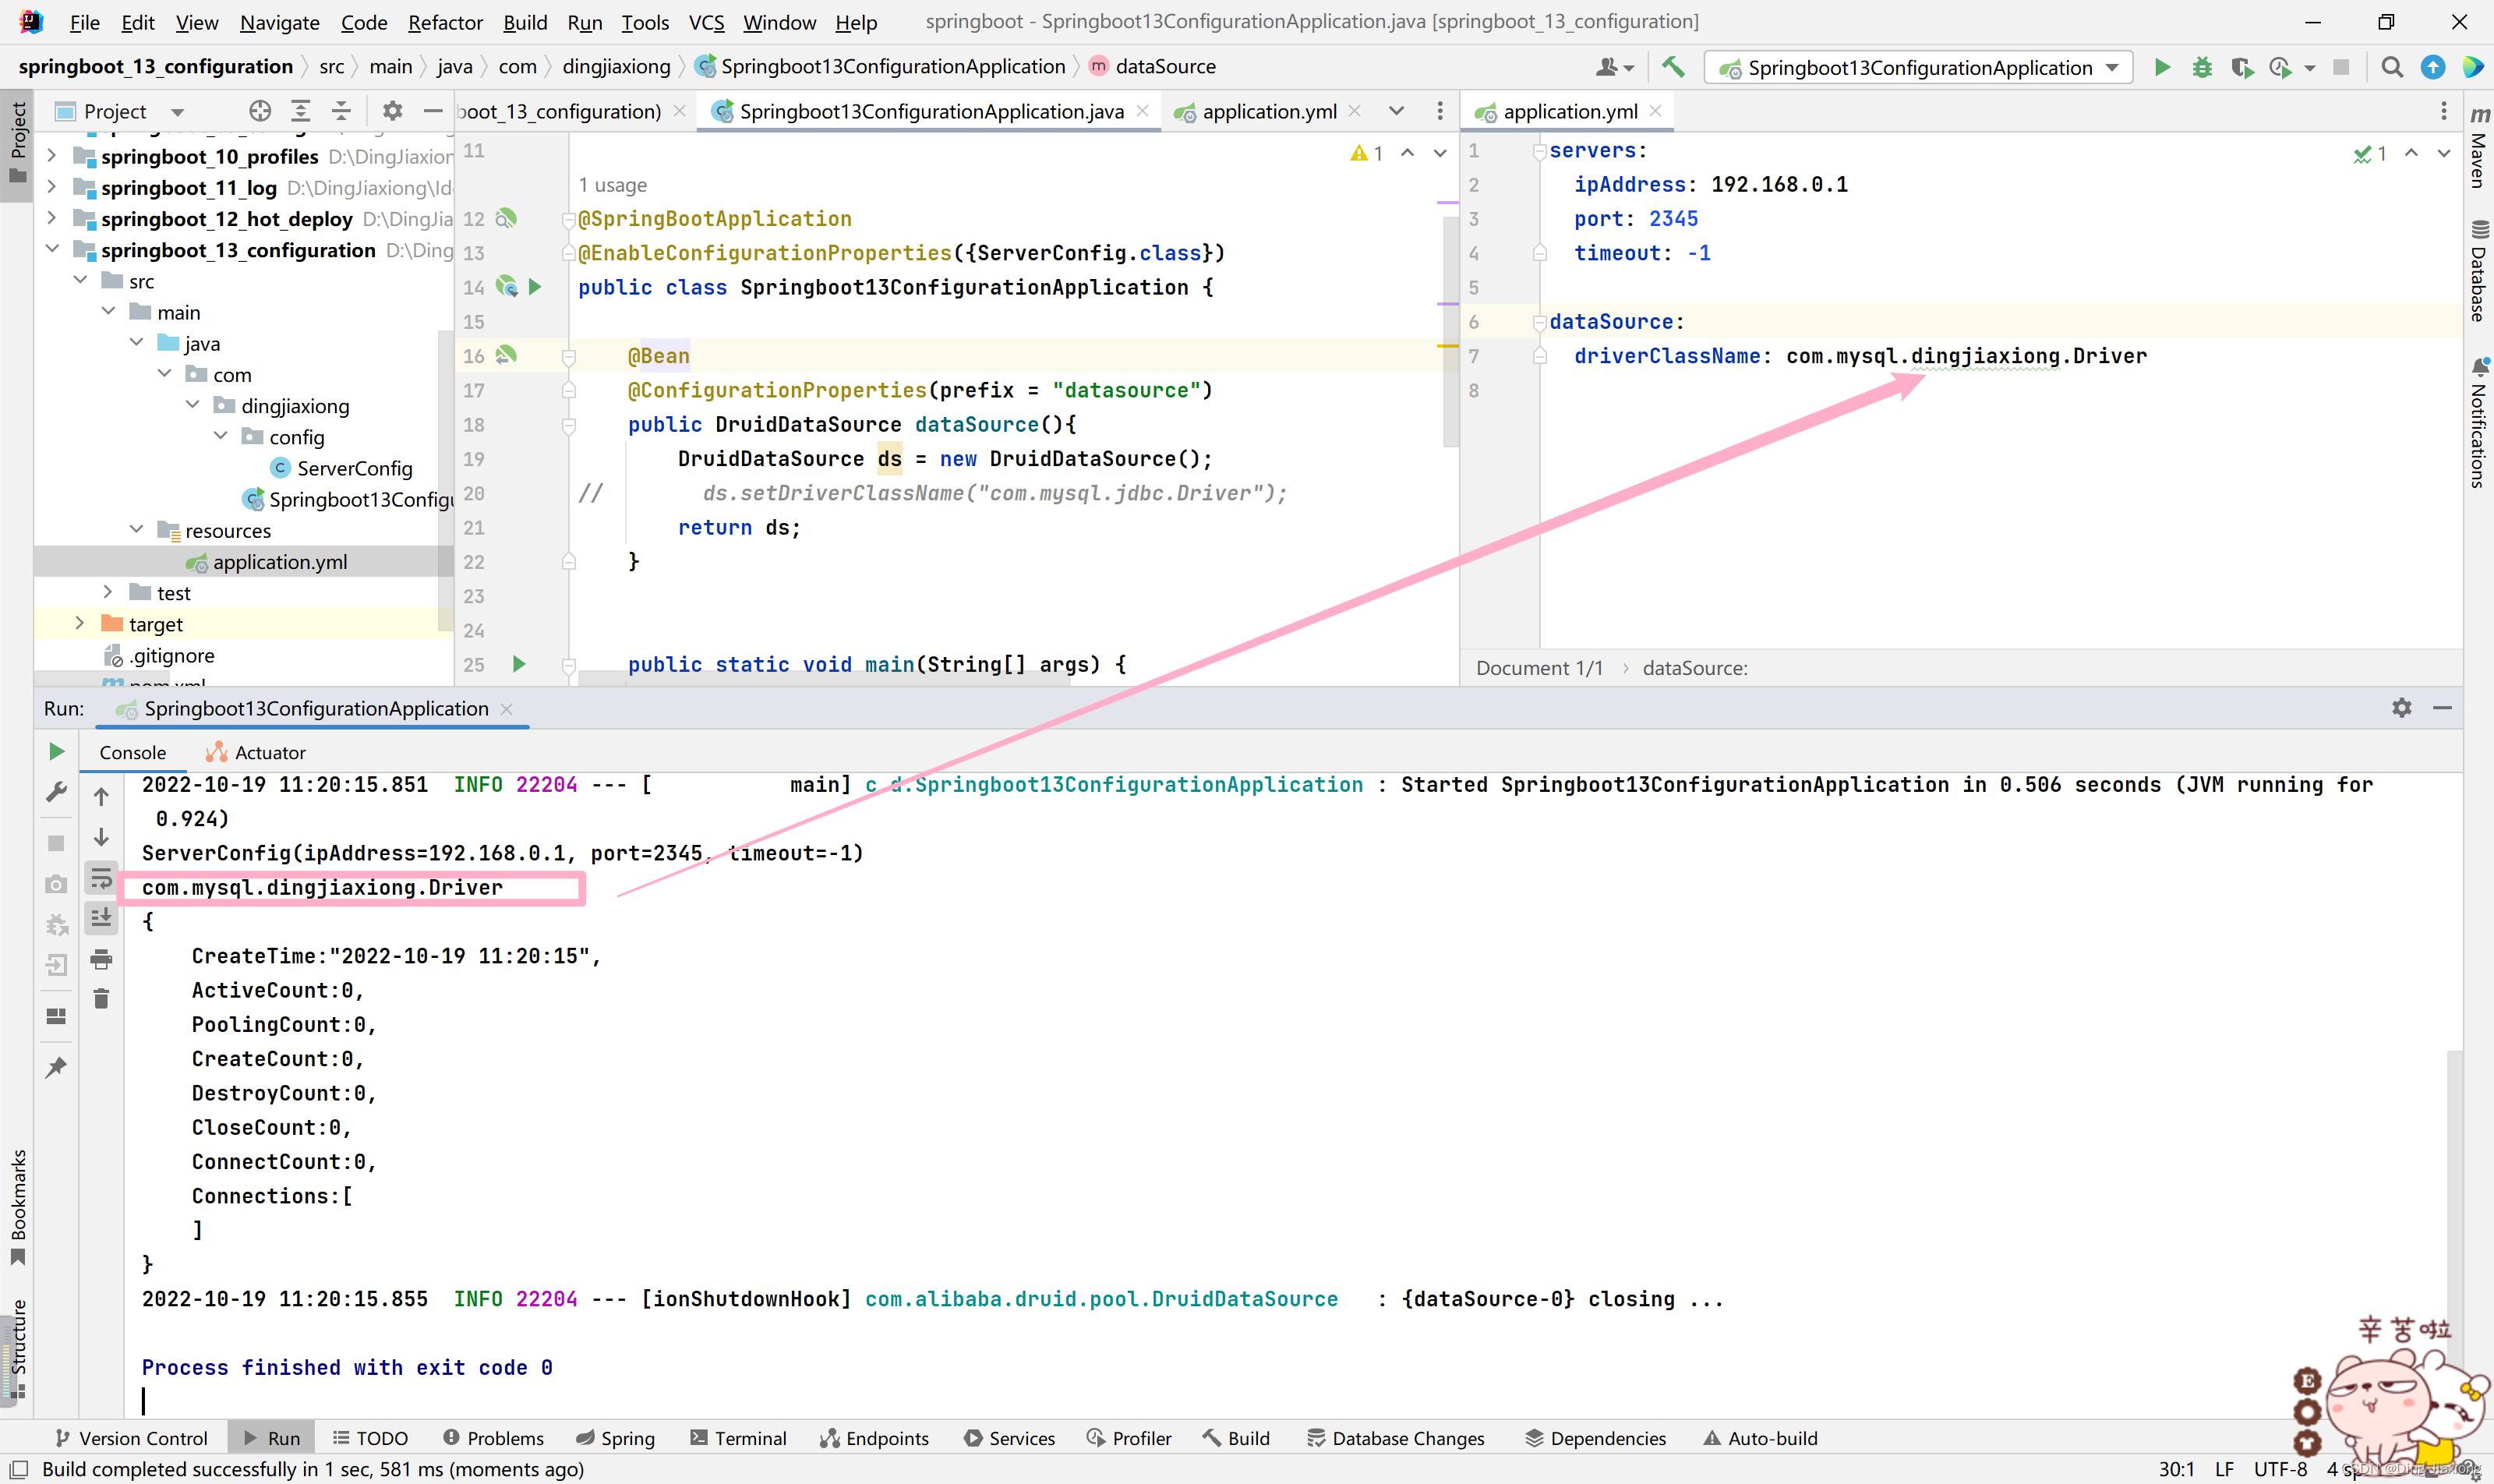
Task: Click the camera thread-dump icon in the Run panel
Action: (x=56, y=884)
